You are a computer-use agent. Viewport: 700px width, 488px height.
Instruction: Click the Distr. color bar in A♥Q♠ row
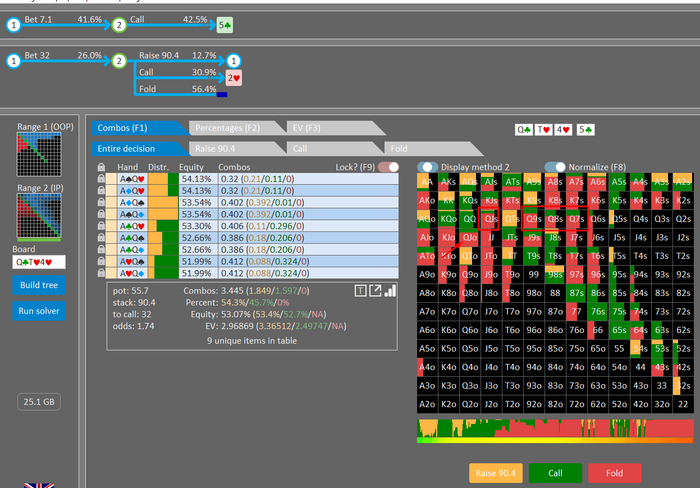(x=163, y=261)
